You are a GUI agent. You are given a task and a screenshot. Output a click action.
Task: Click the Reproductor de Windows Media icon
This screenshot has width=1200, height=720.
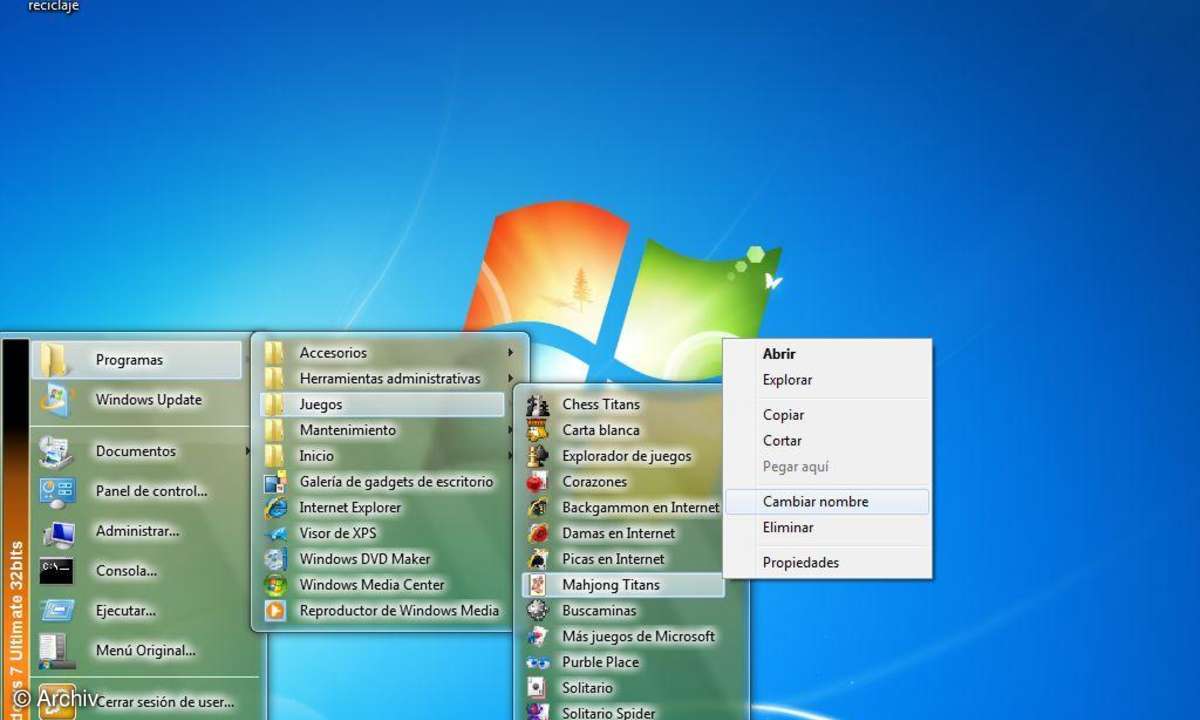coord(275,611)
